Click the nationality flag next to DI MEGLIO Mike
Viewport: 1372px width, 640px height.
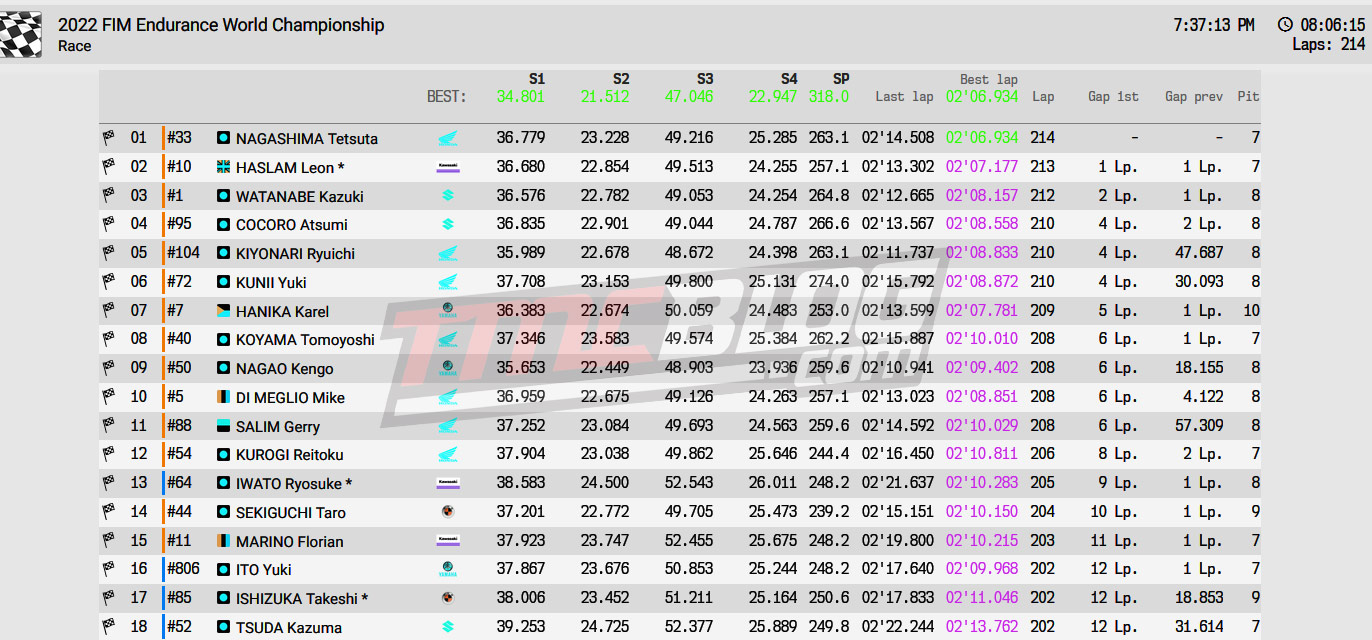(x=224, y=397)
